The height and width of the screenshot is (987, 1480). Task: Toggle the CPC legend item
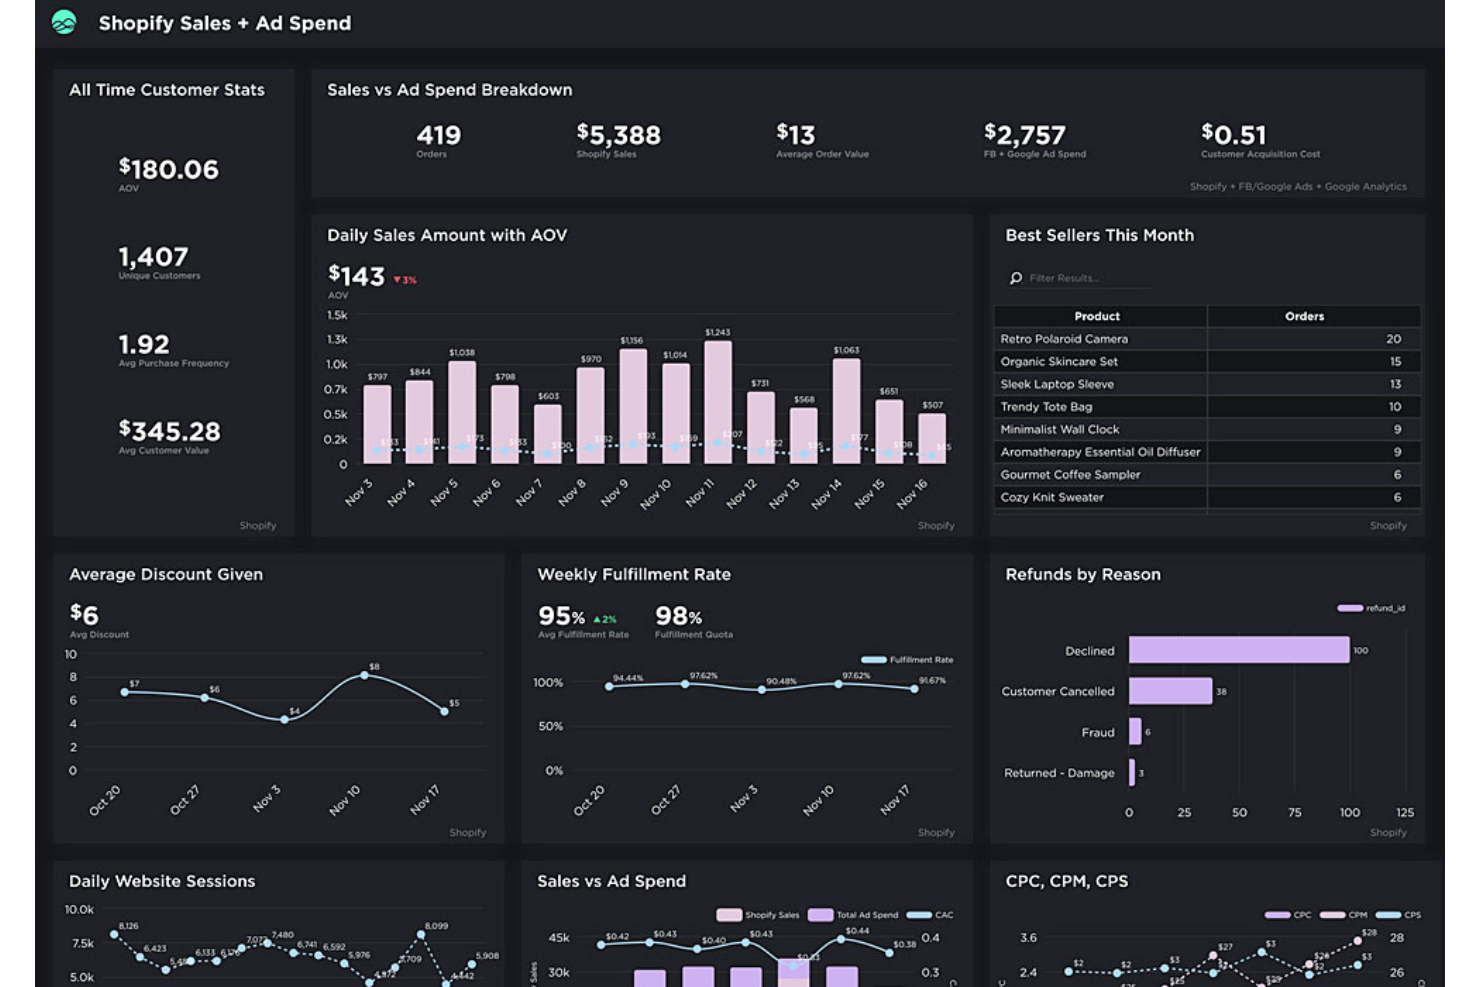pyautogui.click(x=1288, y=915)
